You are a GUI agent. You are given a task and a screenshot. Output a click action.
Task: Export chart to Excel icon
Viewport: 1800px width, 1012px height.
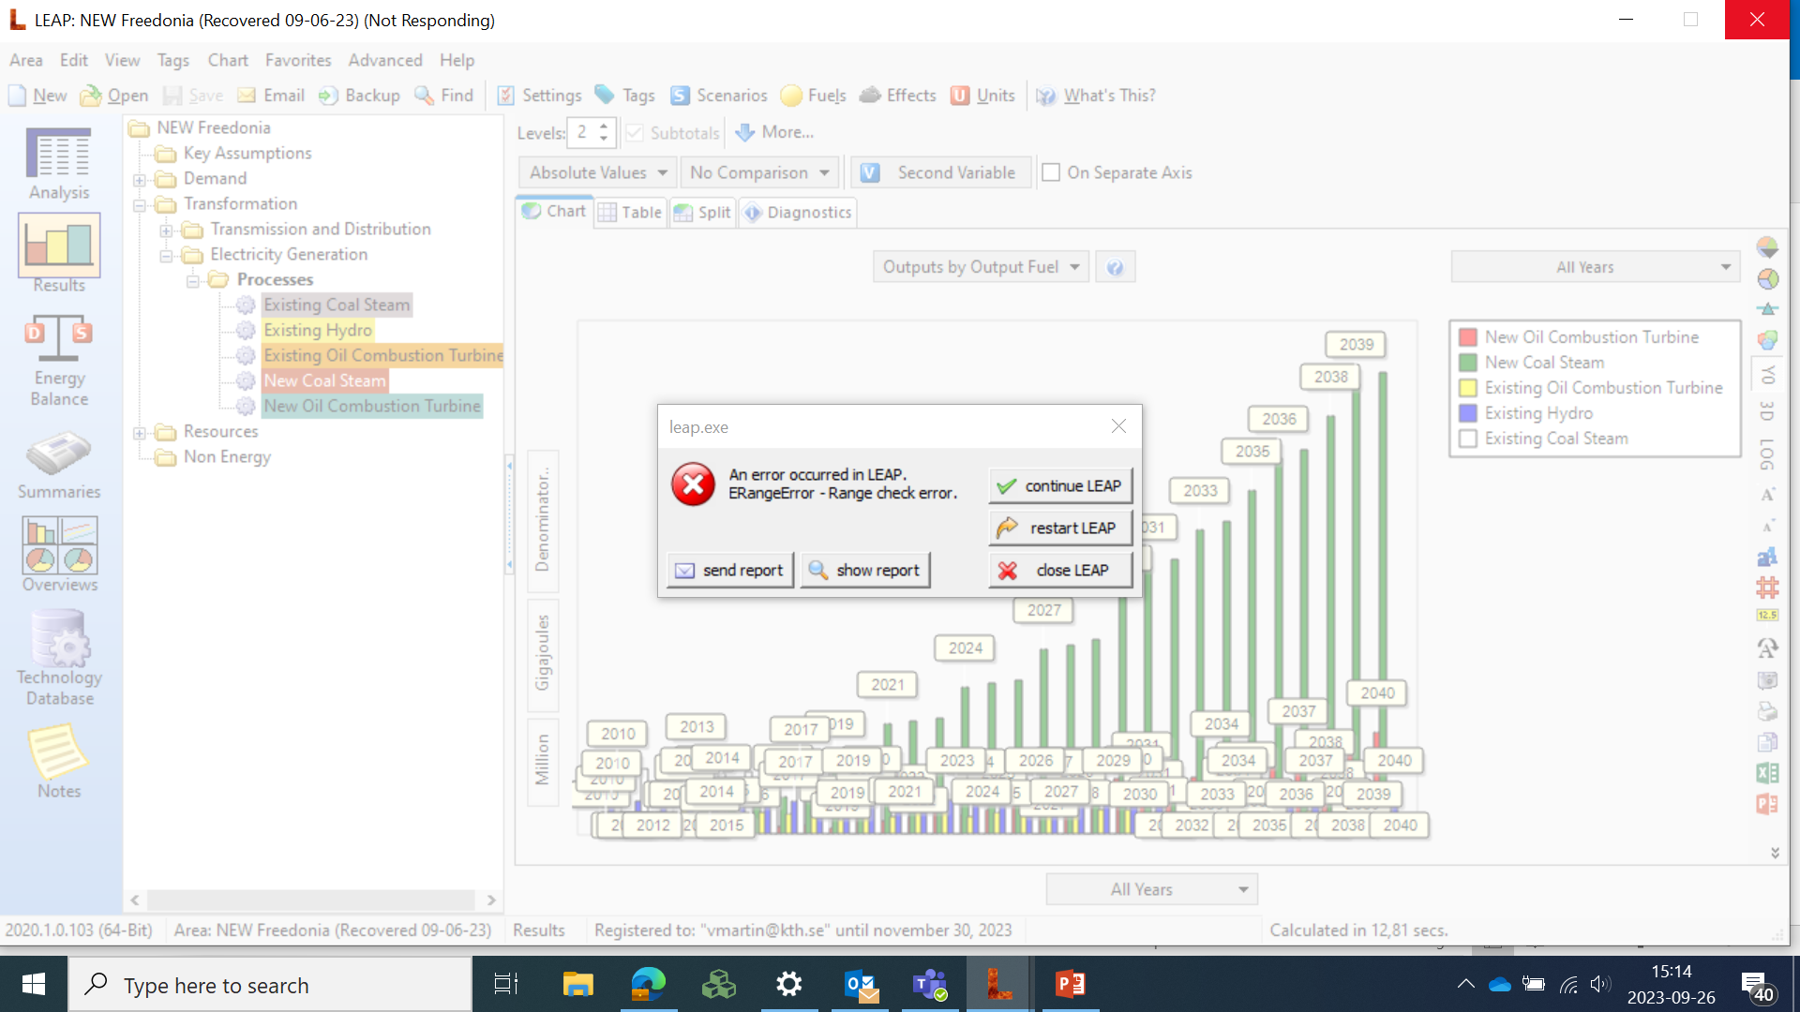pos(1767,773)
